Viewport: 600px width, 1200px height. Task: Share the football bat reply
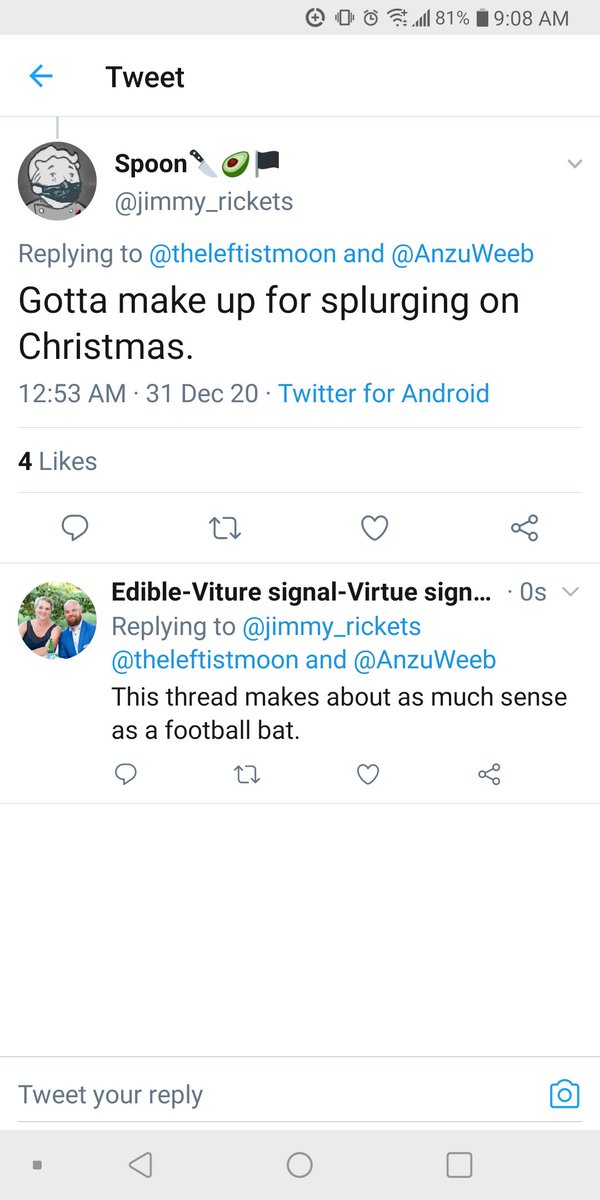pyautogui.click(x=489, y=774)
